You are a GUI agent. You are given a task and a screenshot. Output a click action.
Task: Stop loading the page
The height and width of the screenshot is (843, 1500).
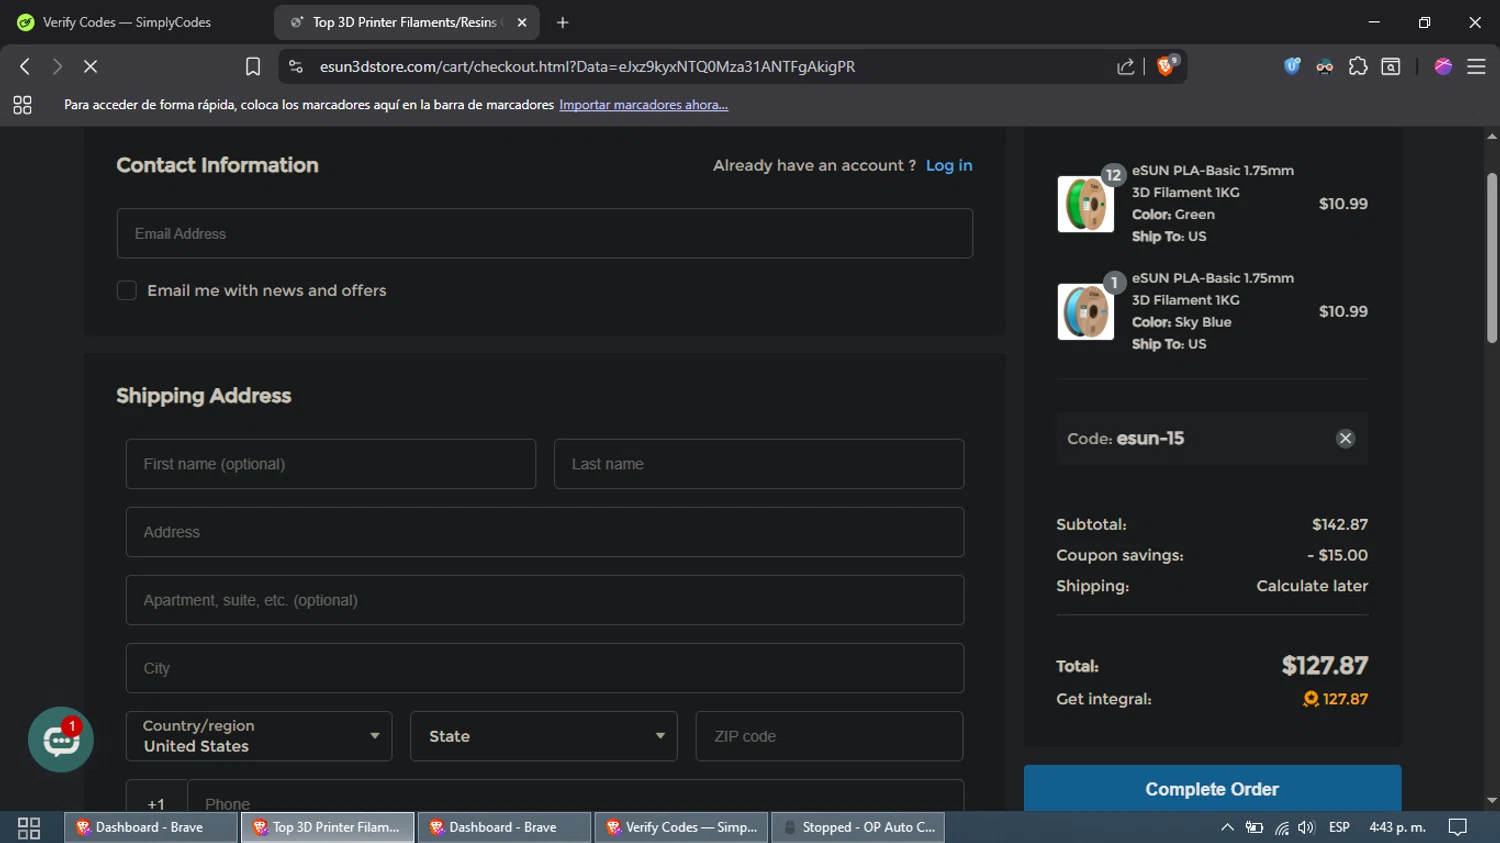coord(90,66)
